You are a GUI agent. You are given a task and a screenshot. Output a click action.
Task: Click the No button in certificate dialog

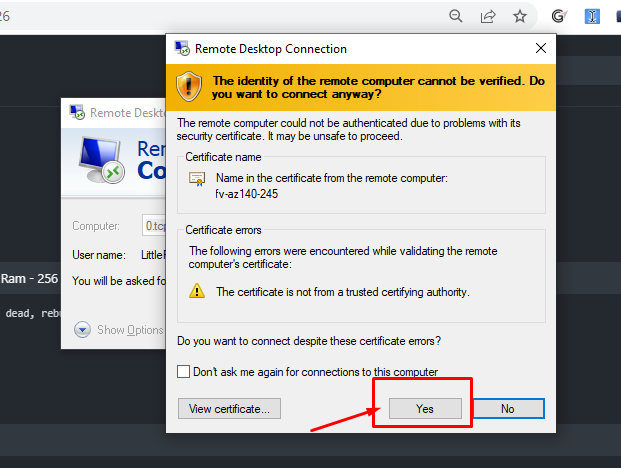click(509, 408)
